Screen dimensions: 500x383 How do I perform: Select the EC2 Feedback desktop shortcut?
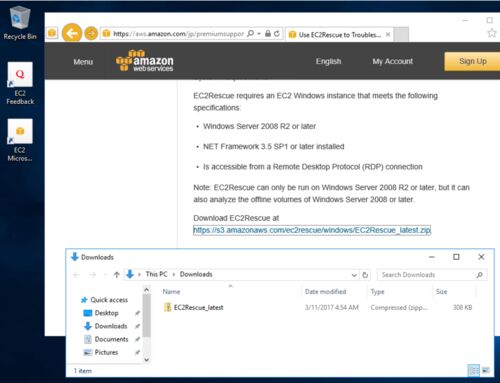(x=20, y=83)
